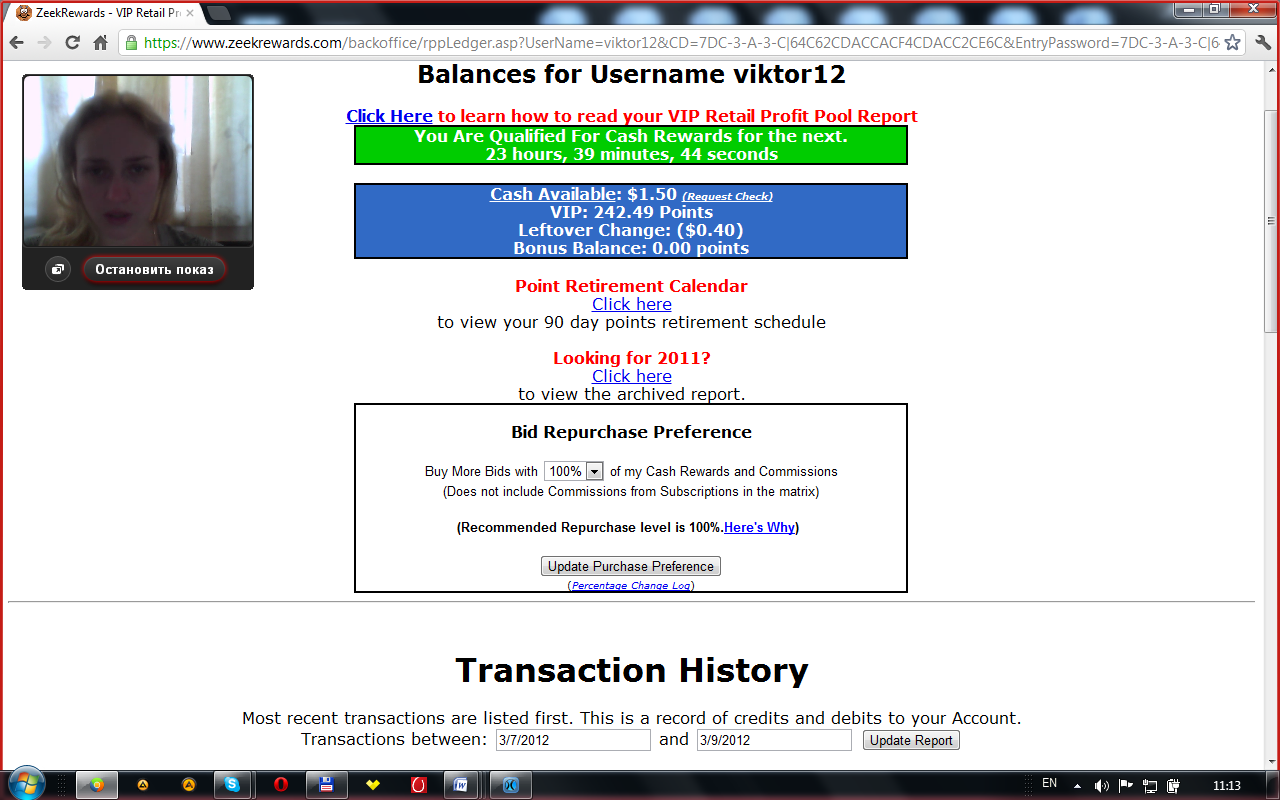
Task: Open the Action Center flag icon
Action: (x=1126, y=785)
